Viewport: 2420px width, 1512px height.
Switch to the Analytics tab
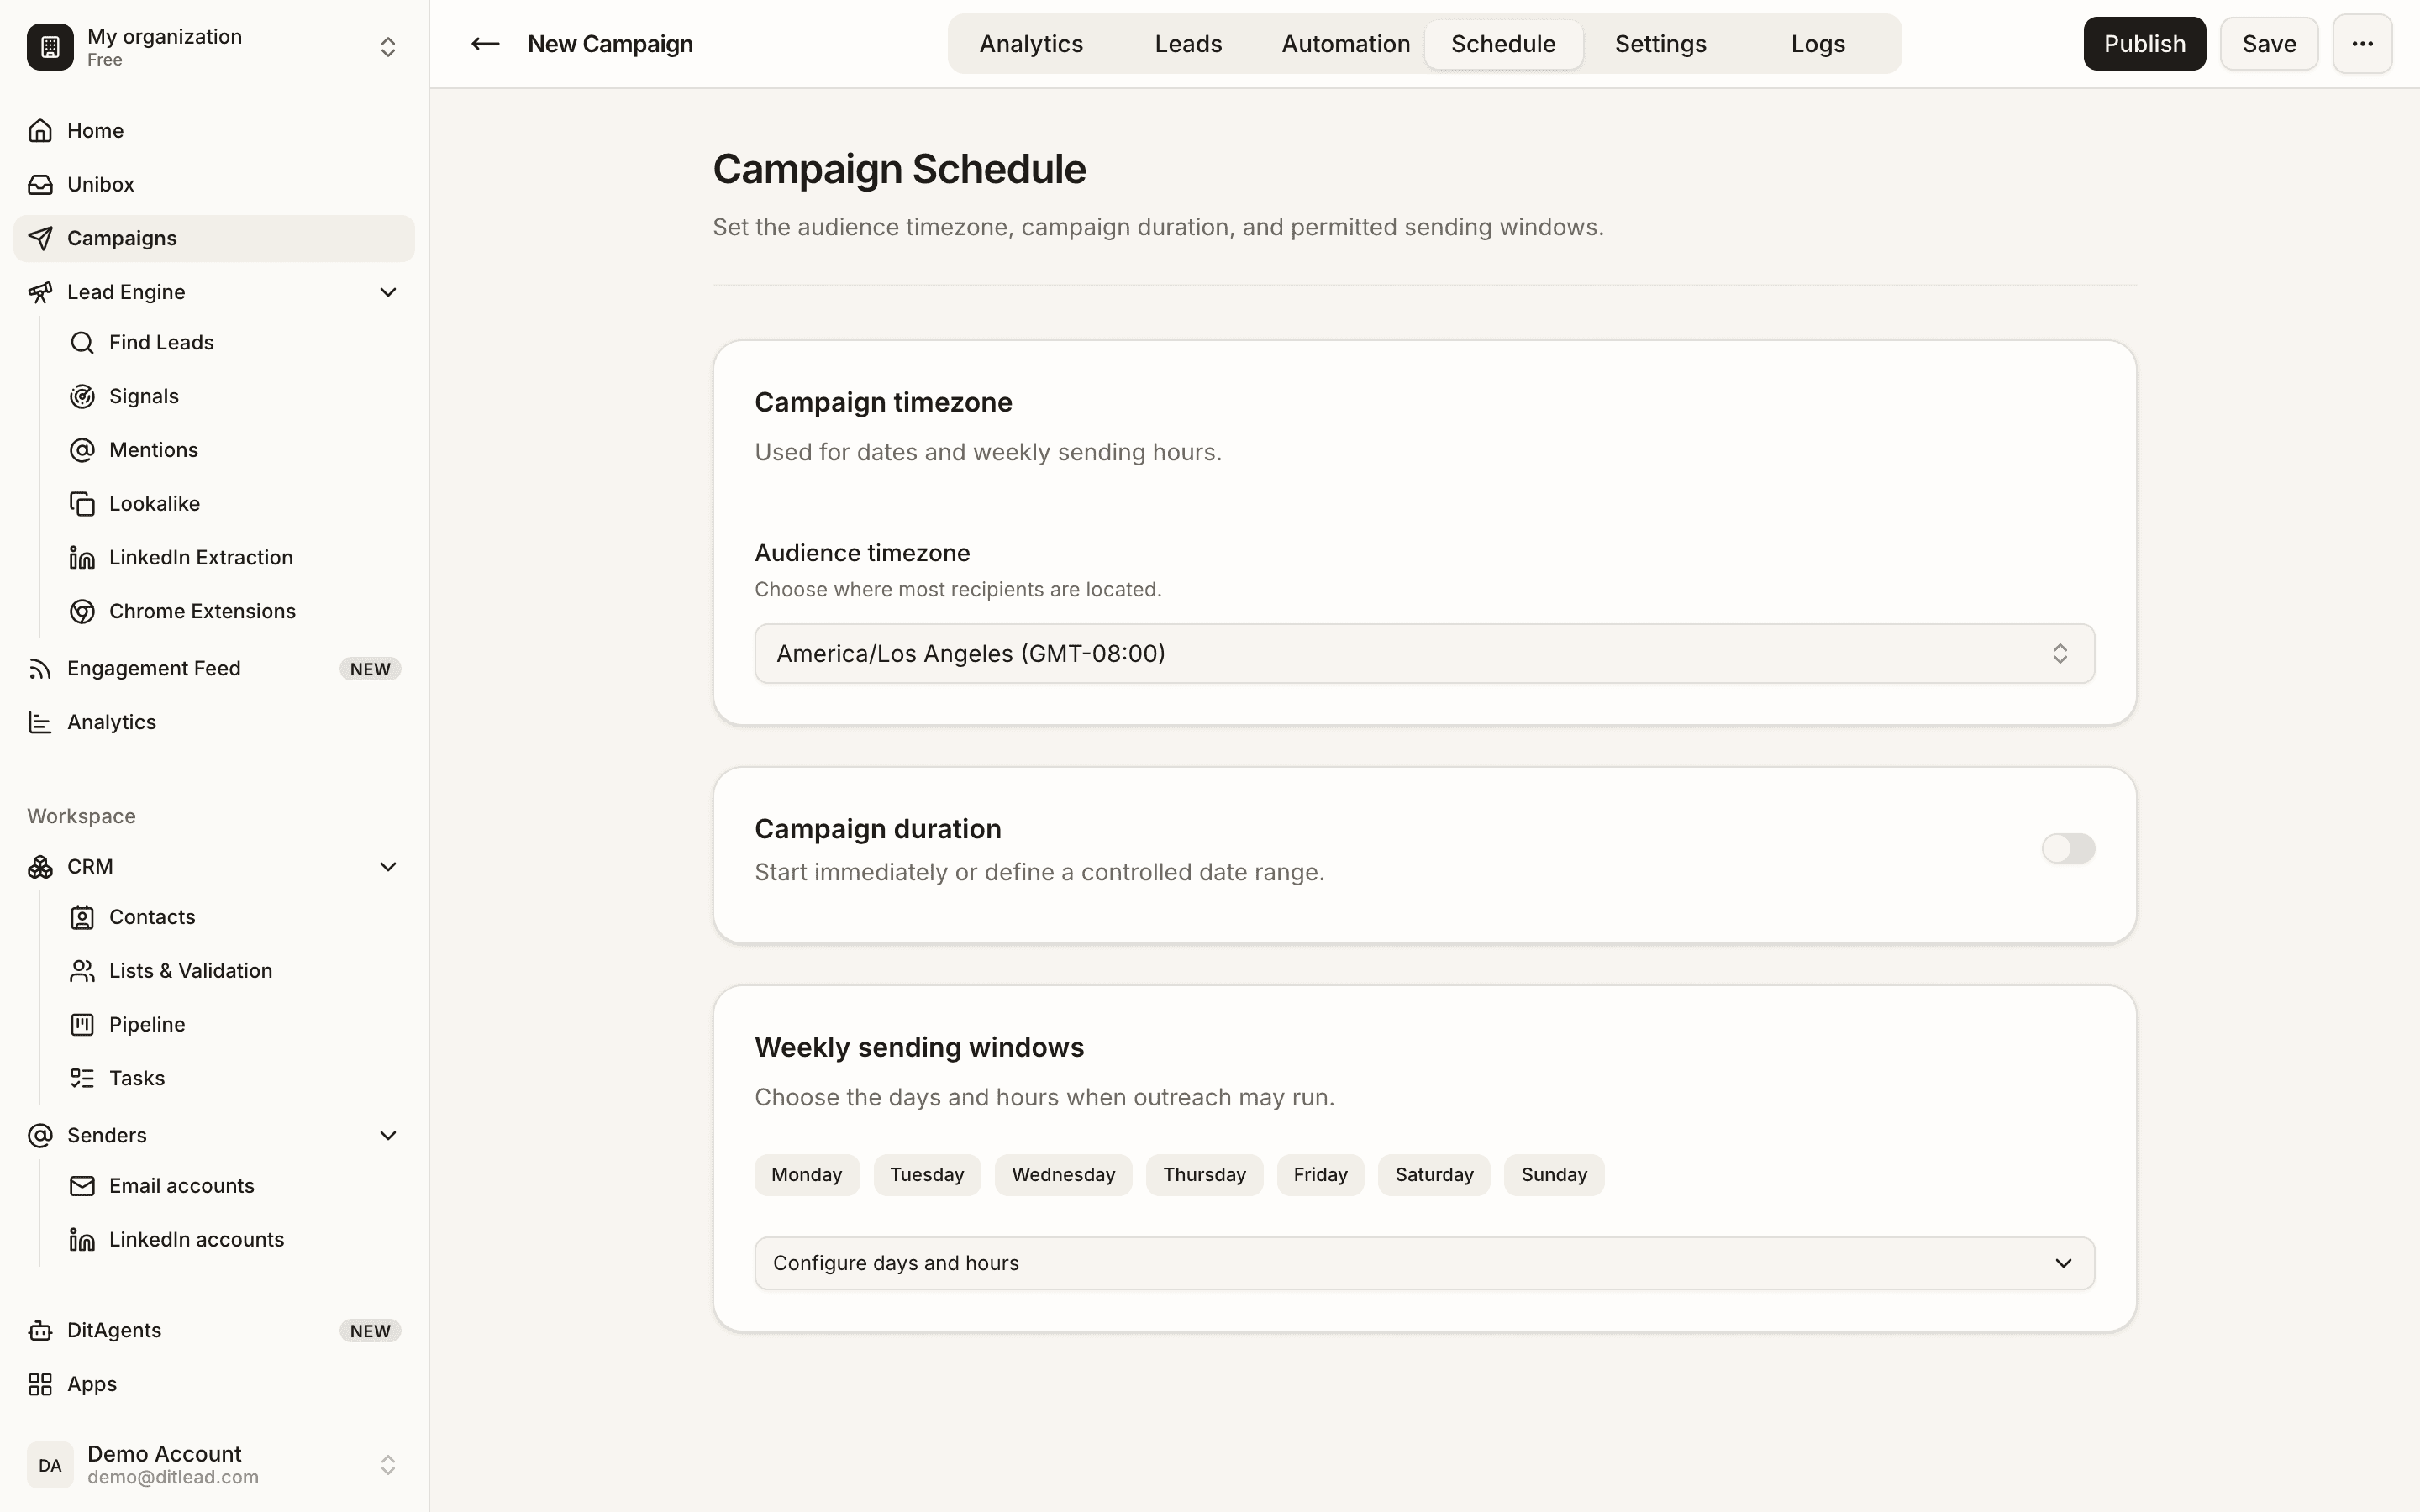pyautogui.click(x=1031, y=44)
